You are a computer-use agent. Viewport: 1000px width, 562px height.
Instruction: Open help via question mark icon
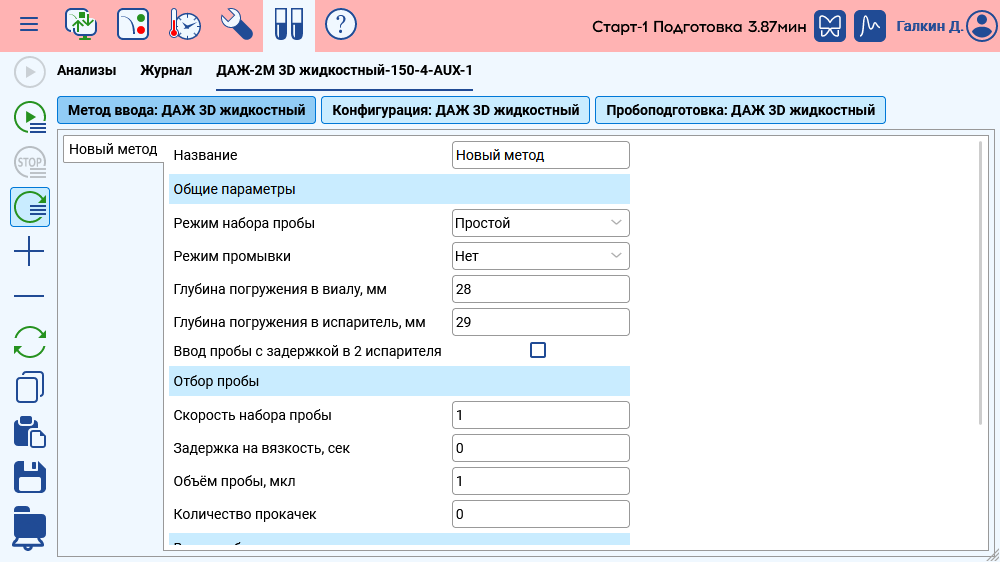[341, 24]
